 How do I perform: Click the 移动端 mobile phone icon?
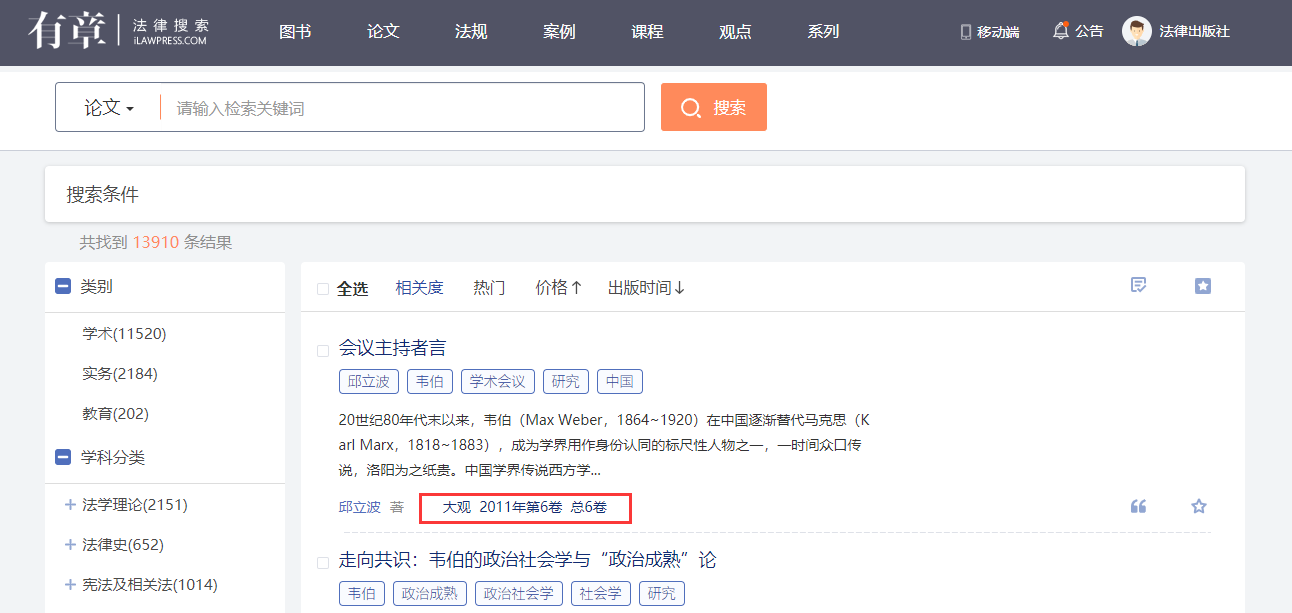[966, 32]
